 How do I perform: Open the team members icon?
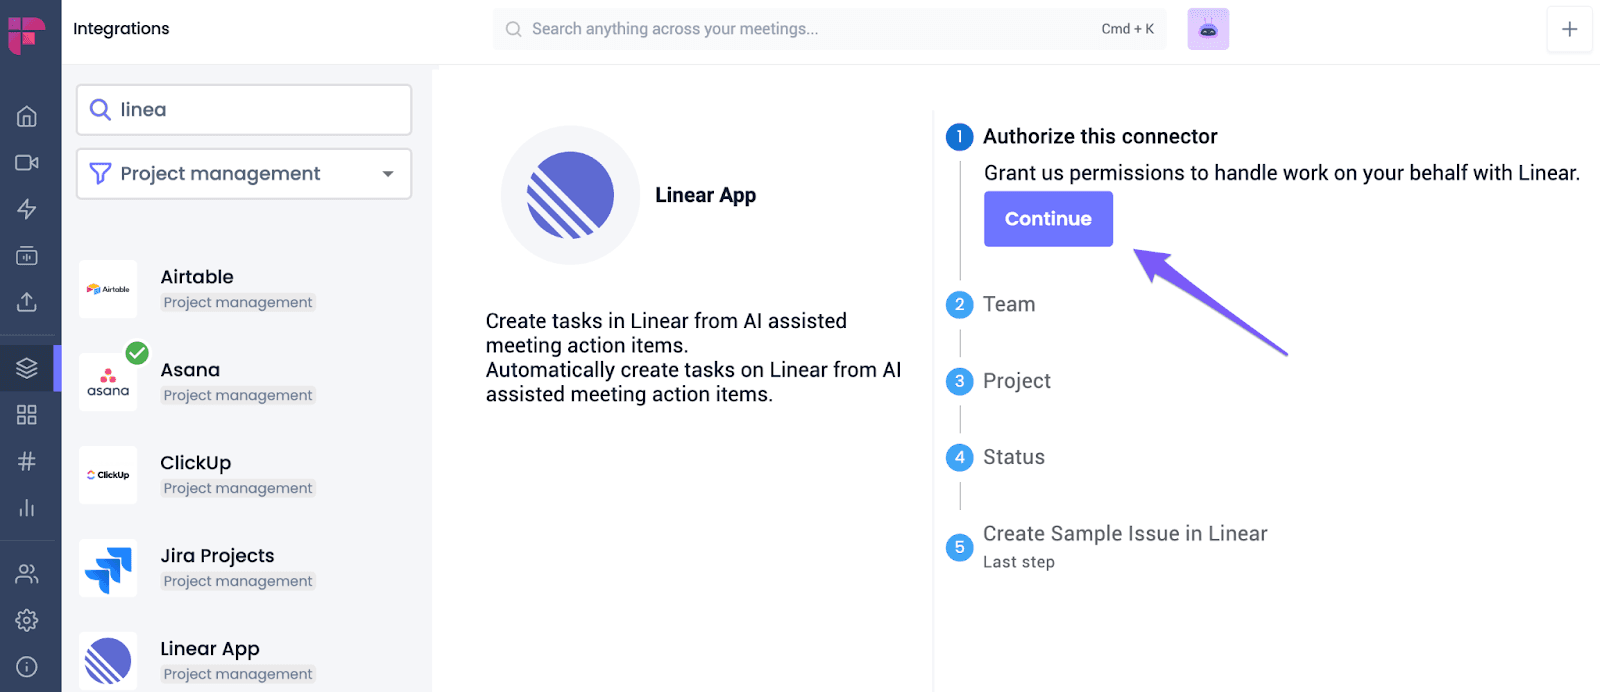27,574
